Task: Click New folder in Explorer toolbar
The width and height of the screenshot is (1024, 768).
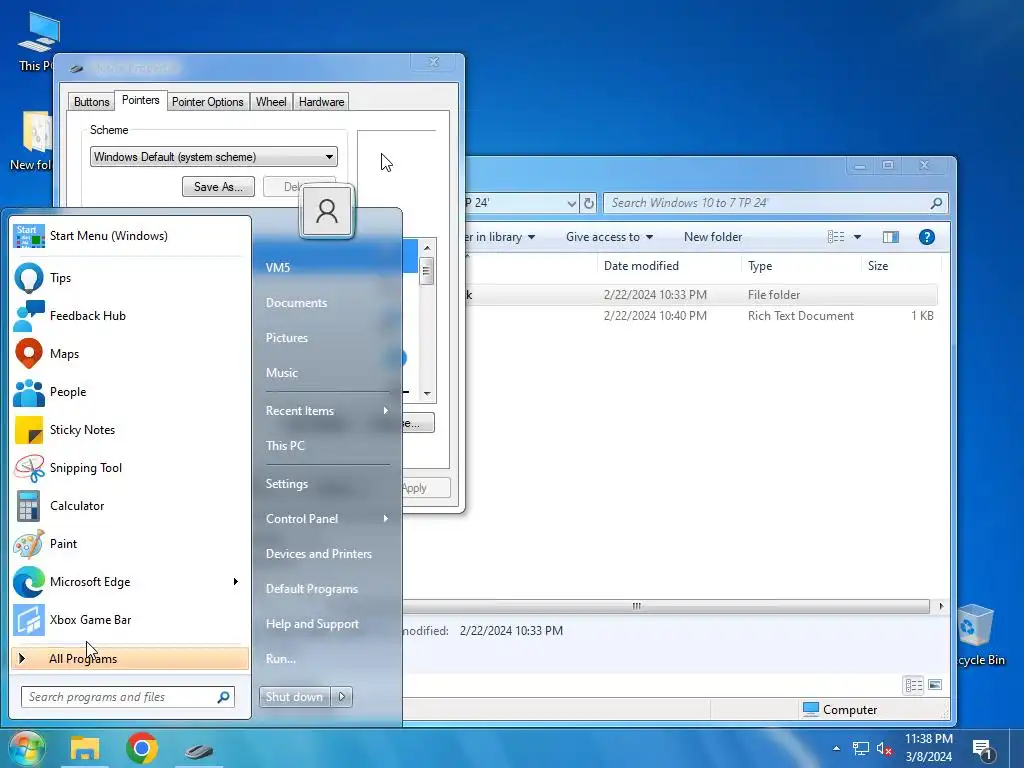Action: coord(712,237)
